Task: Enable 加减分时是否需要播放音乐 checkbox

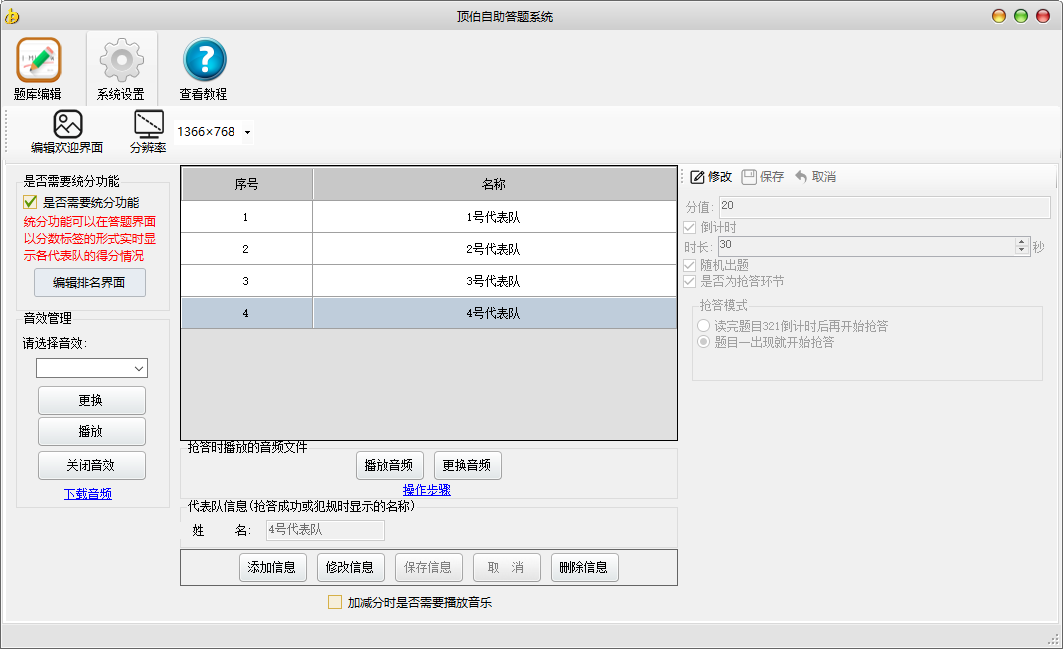Action: pyautogui.click(x=335, y=602)
